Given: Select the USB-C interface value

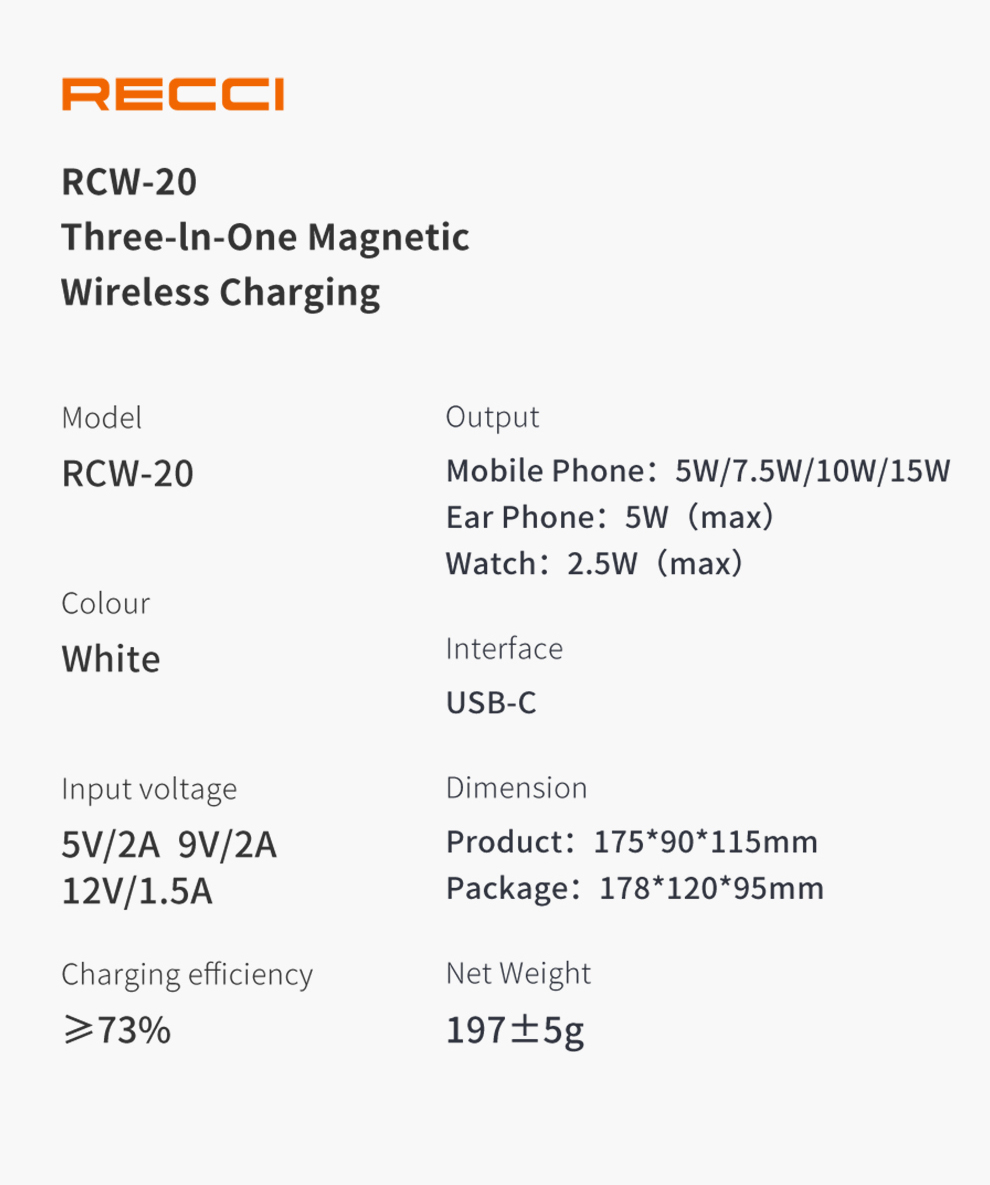Looking at the screenshot, I should coord(491,703).
